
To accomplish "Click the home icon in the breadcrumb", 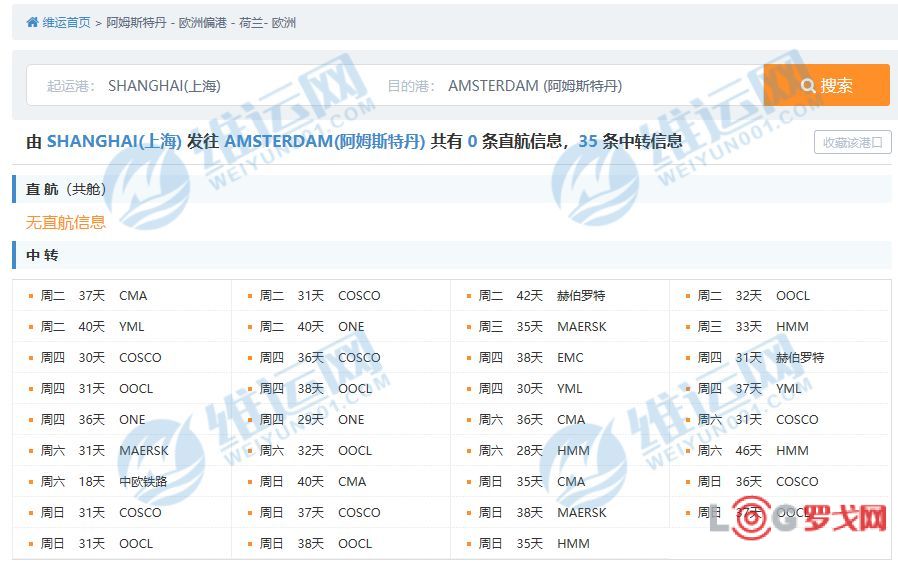I will (x=32, y=23).
